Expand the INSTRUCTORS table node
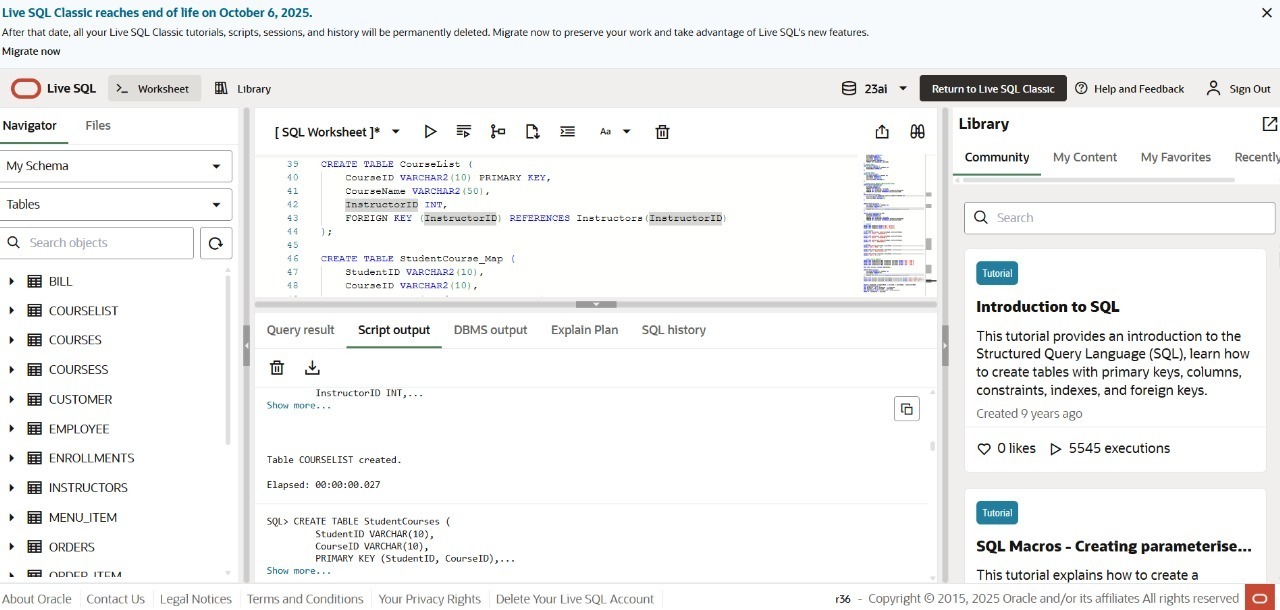The height and width of the screenshot is (610, 1280). pyautogui.click(x=11, y=488)
